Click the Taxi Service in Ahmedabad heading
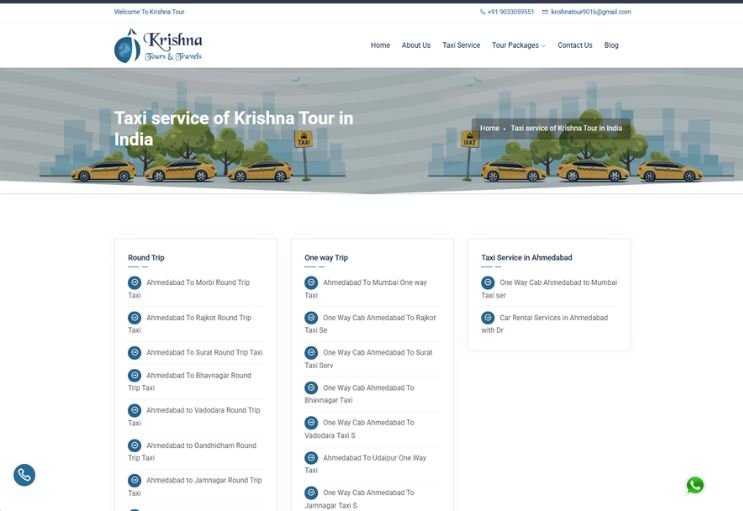The width and height of the screenshot is (743, 511). (526, 258)
